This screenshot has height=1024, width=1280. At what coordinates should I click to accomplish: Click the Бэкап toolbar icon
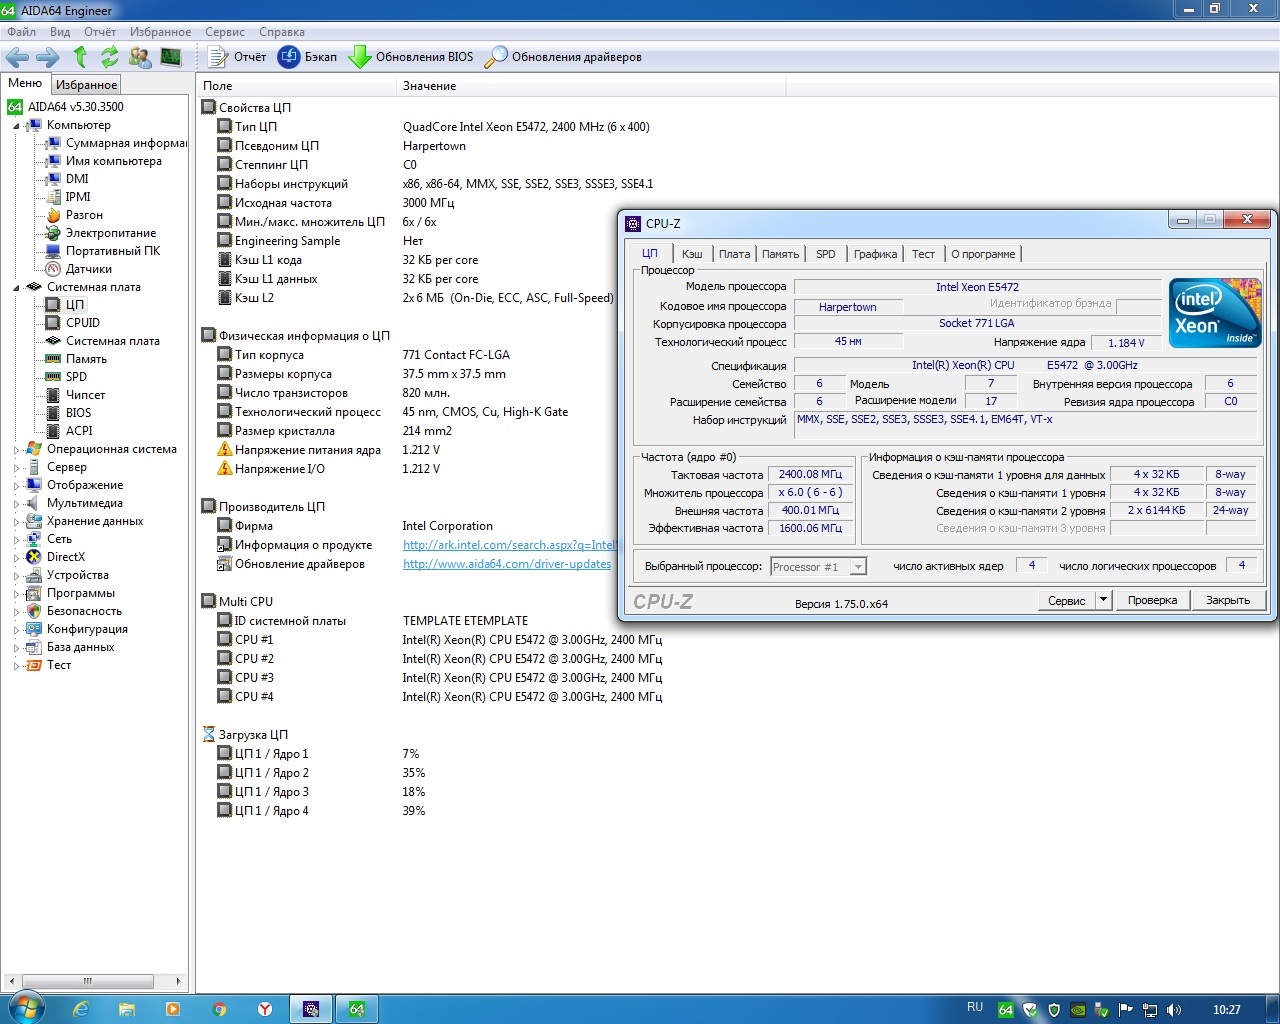289,57
